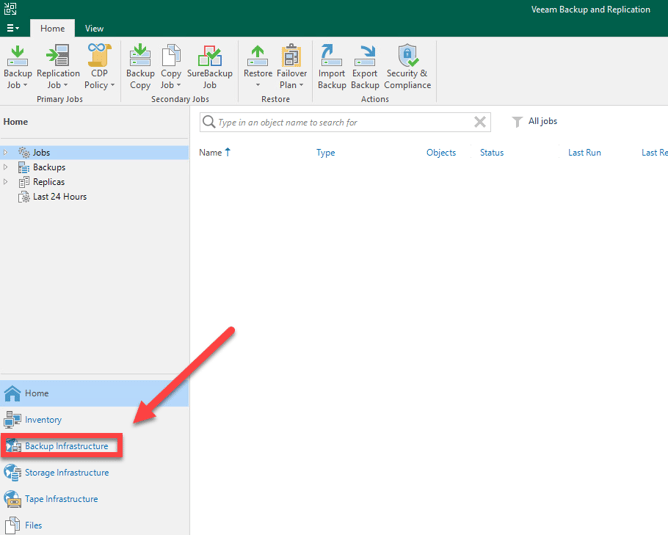
Task: Open the Files view label
Action: click(33, 525)
